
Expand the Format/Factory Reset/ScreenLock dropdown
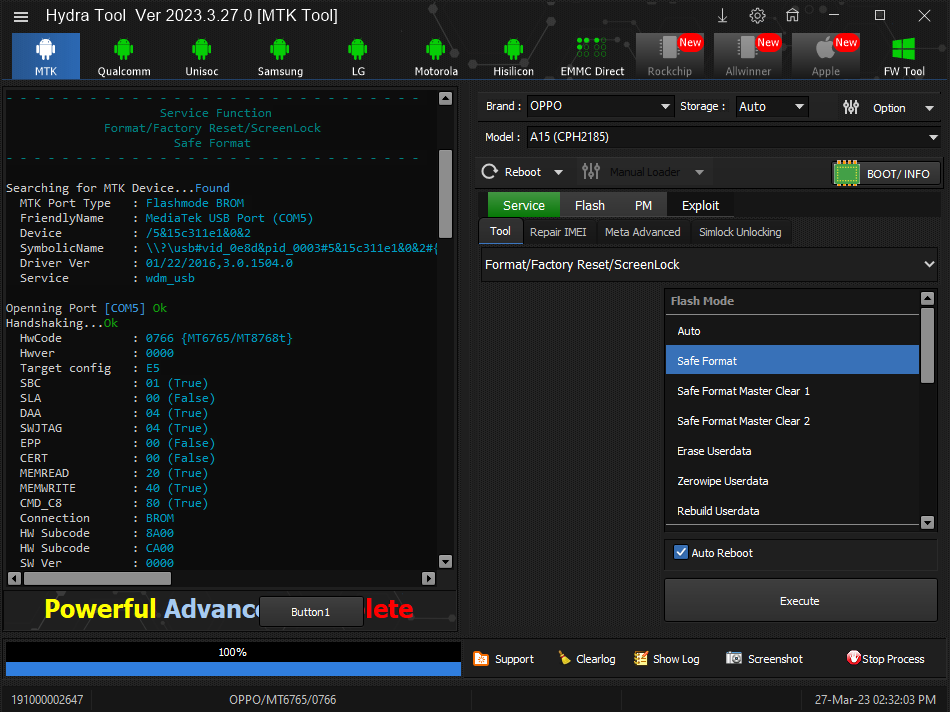[x=930, y=264]
